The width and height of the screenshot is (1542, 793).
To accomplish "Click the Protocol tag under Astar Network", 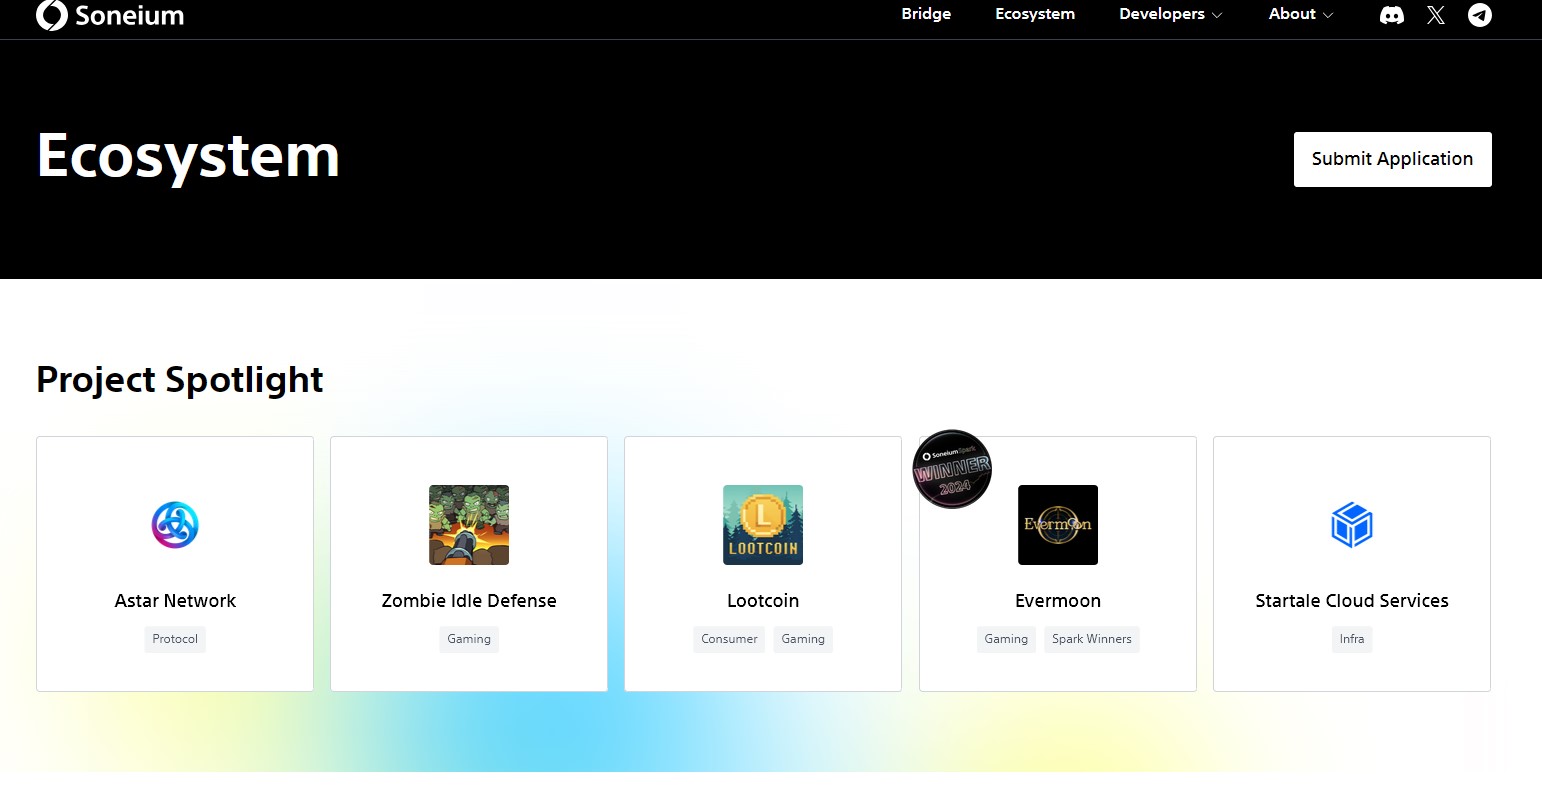I will click(175, 639).
